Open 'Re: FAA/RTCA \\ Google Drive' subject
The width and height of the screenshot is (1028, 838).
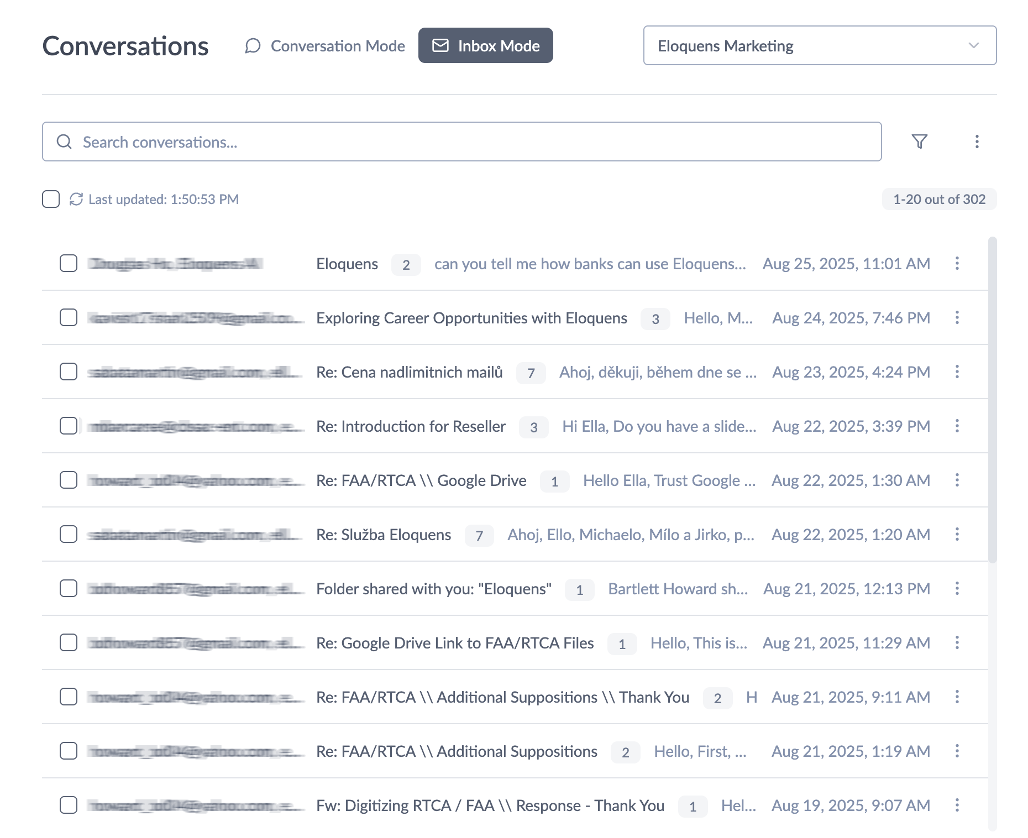(421, 481)
